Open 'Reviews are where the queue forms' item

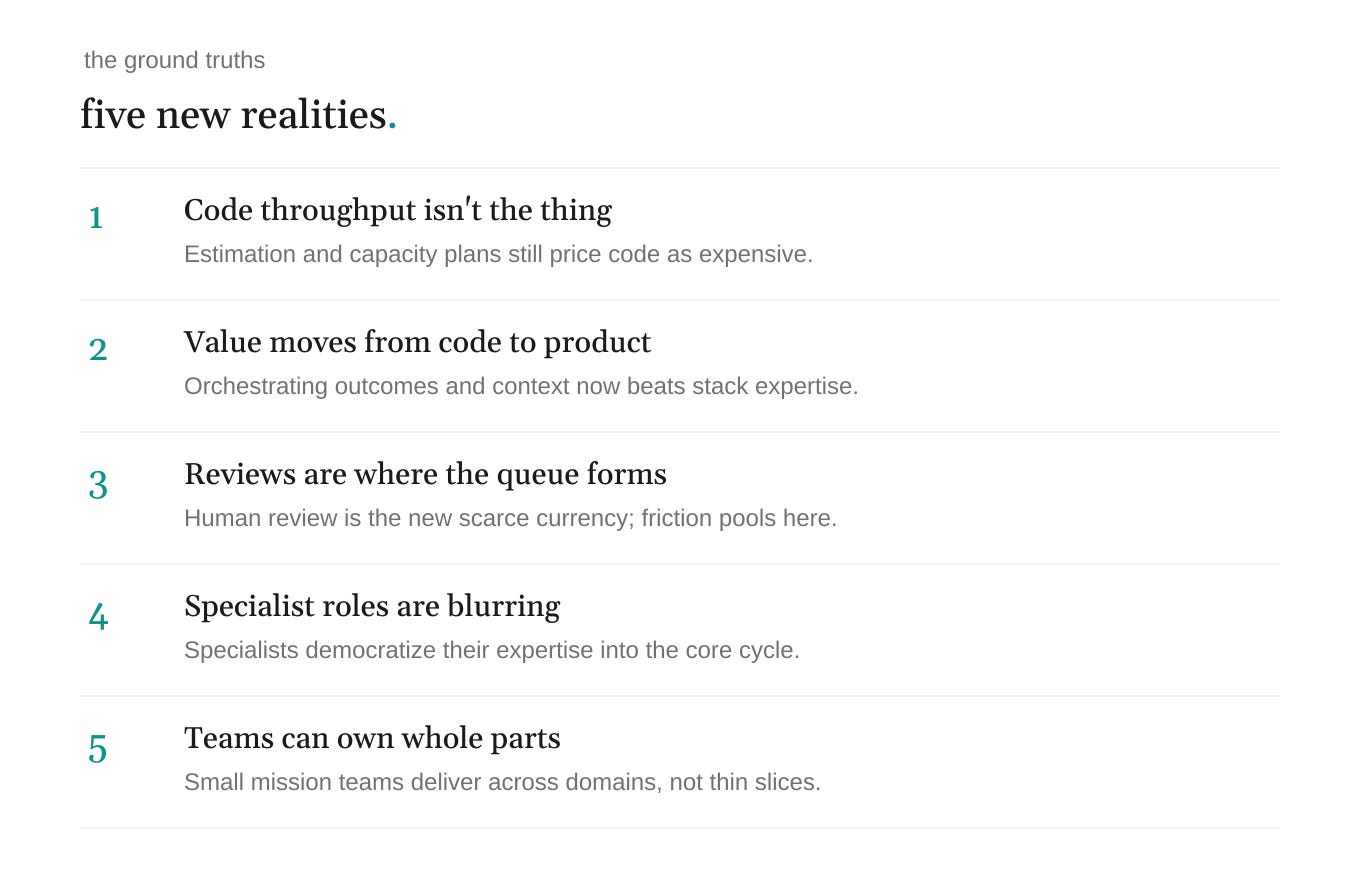[x=680, y=498]
